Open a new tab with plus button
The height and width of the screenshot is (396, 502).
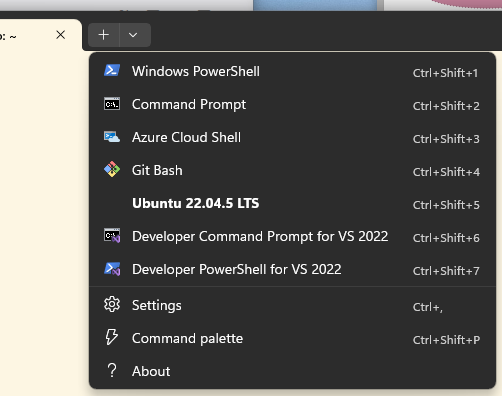pos(104,35)
